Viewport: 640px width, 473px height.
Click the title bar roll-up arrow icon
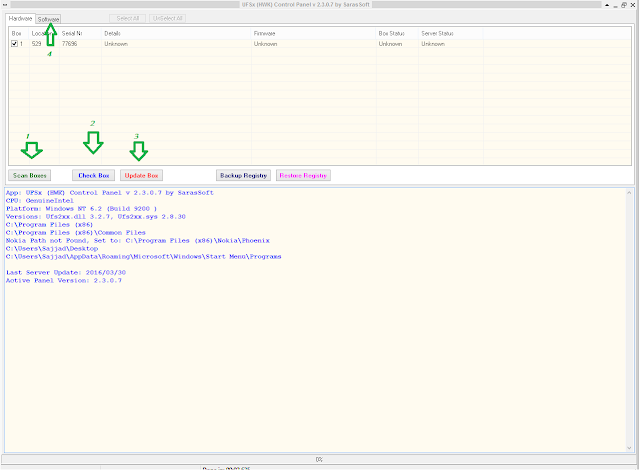pyautogui.click(x=607, y=5)
